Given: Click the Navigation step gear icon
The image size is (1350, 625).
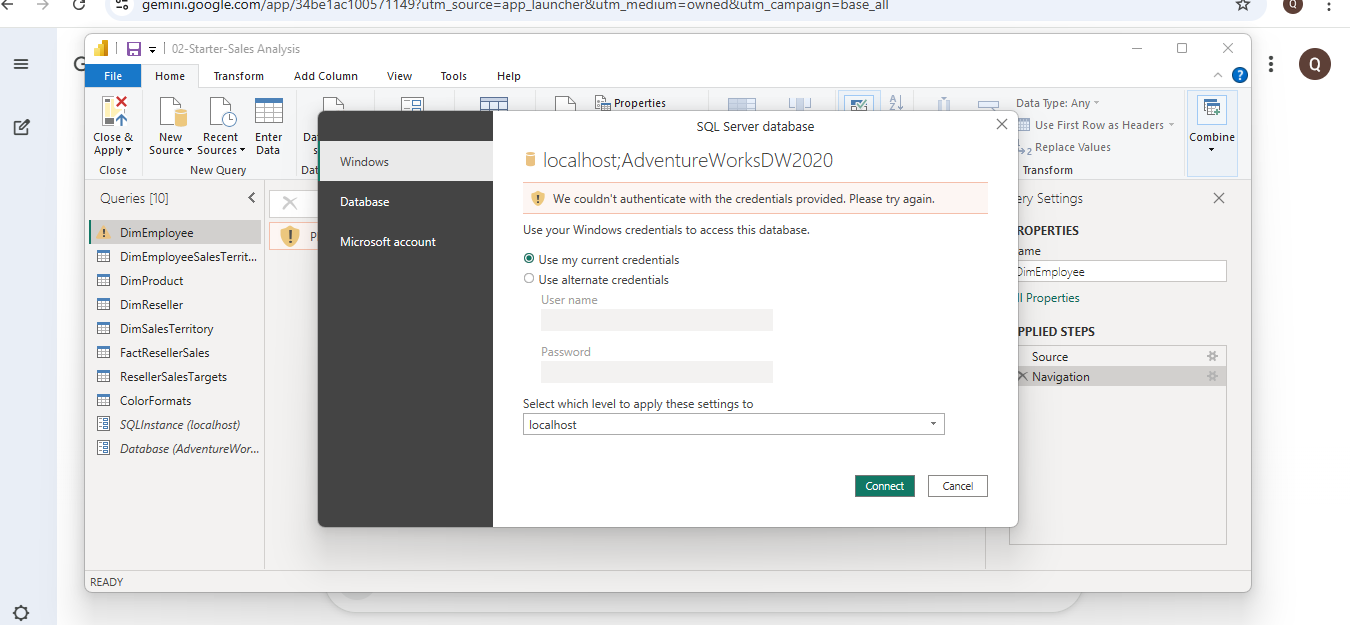Looking at the screenshot, I should (1212, 377).
